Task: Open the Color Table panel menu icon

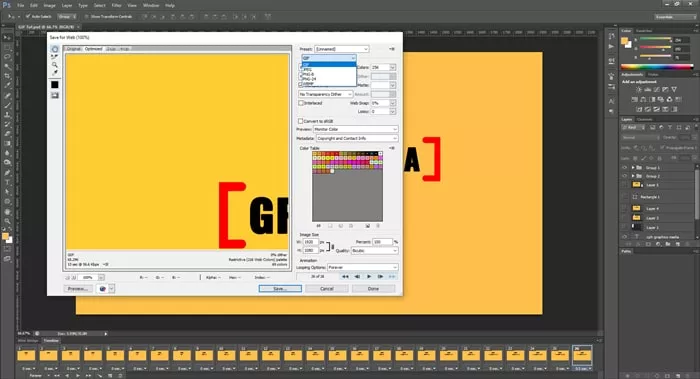Action: [392, 148]
